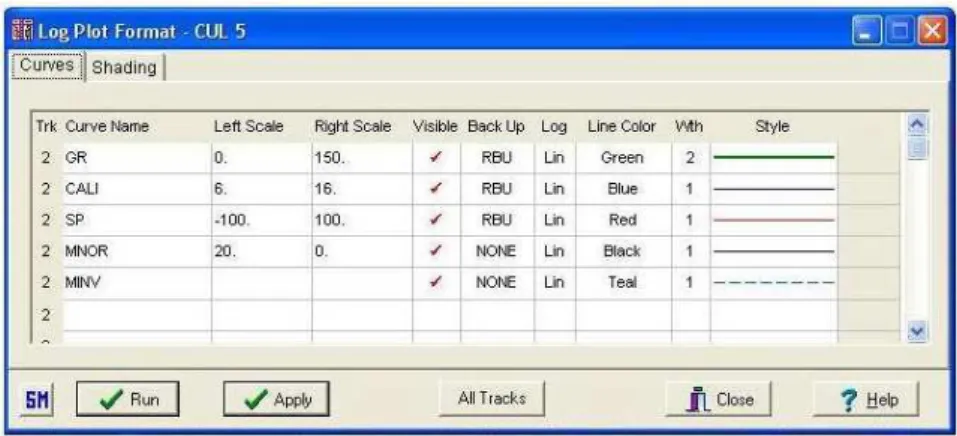Click the CALI curve name cell
Screen dimensions: 957x436
tap(136, 189)
